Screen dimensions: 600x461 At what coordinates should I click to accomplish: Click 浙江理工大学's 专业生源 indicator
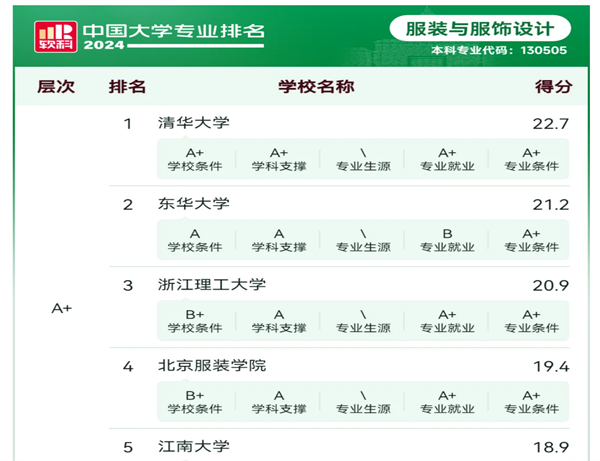363,321
